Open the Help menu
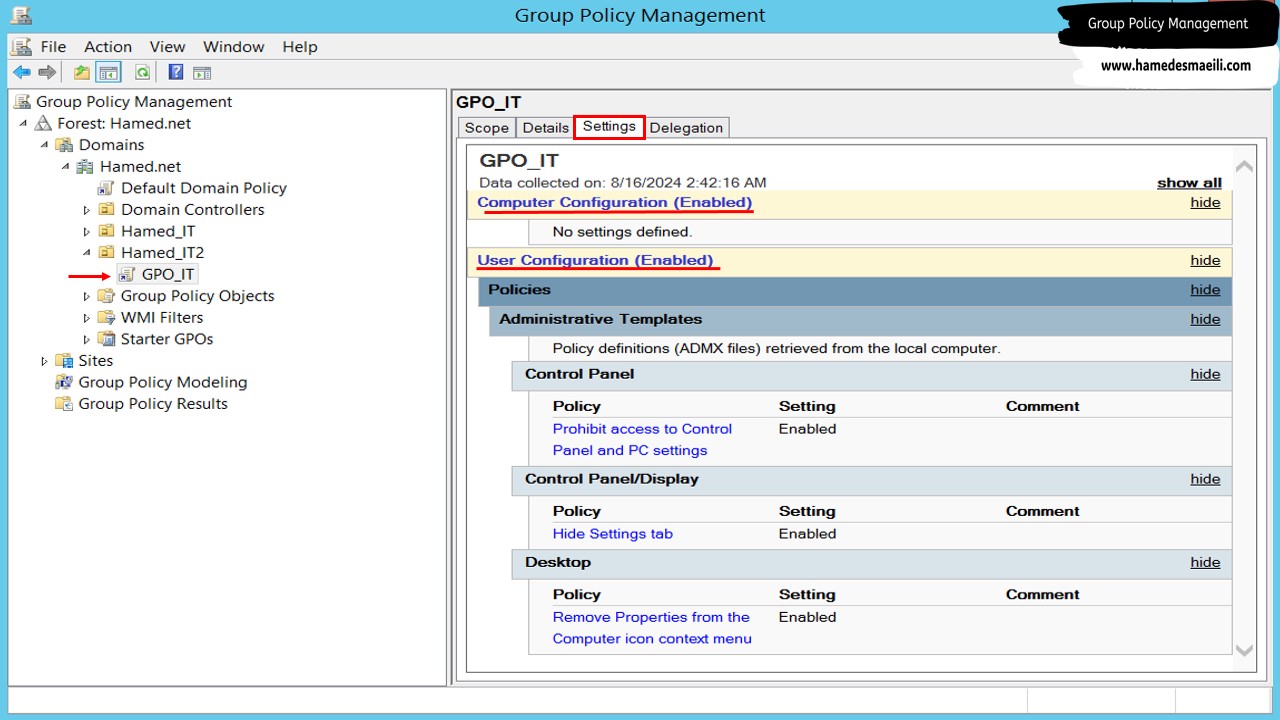1280x720 pixels. pos(300,46)
